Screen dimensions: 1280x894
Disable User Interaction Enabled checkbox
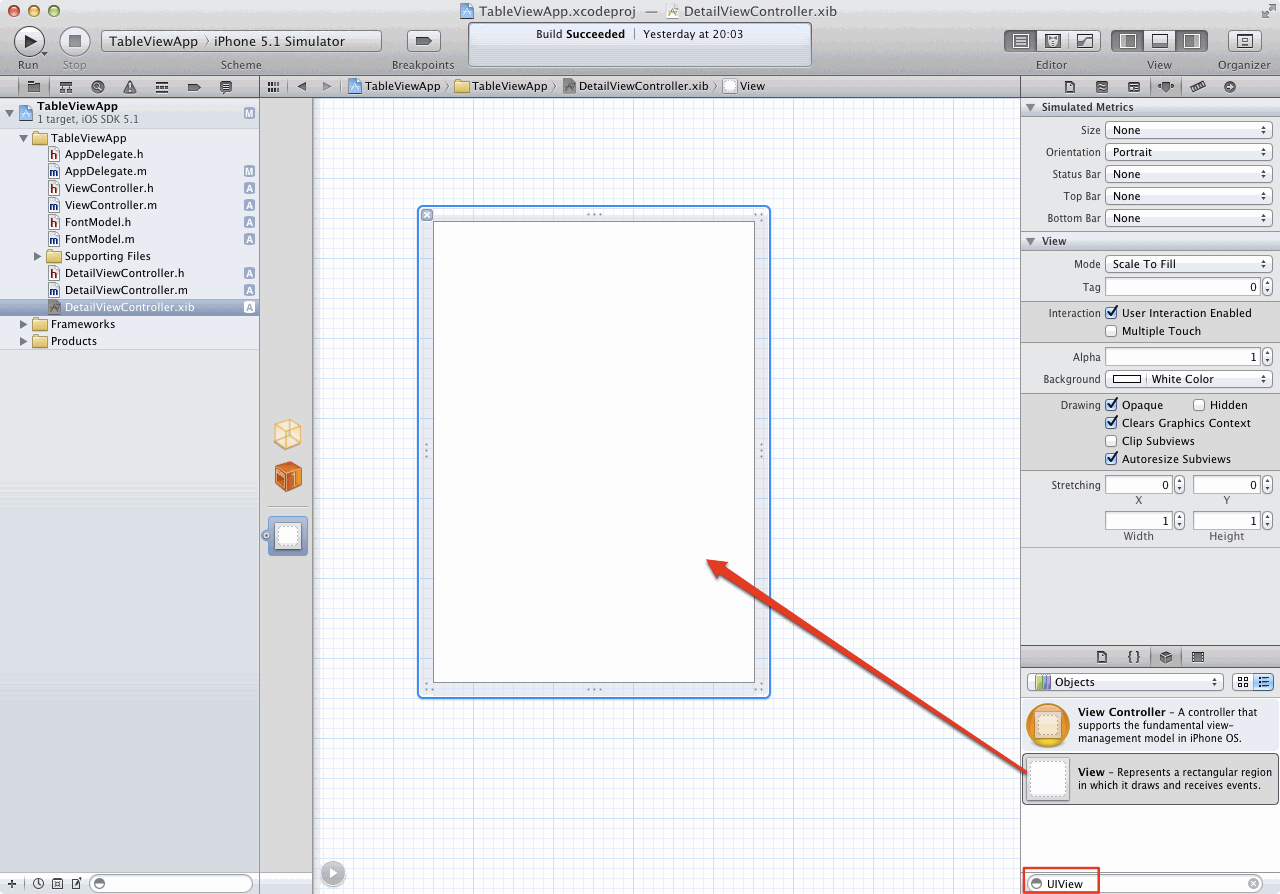click(x=1111, y=313)
